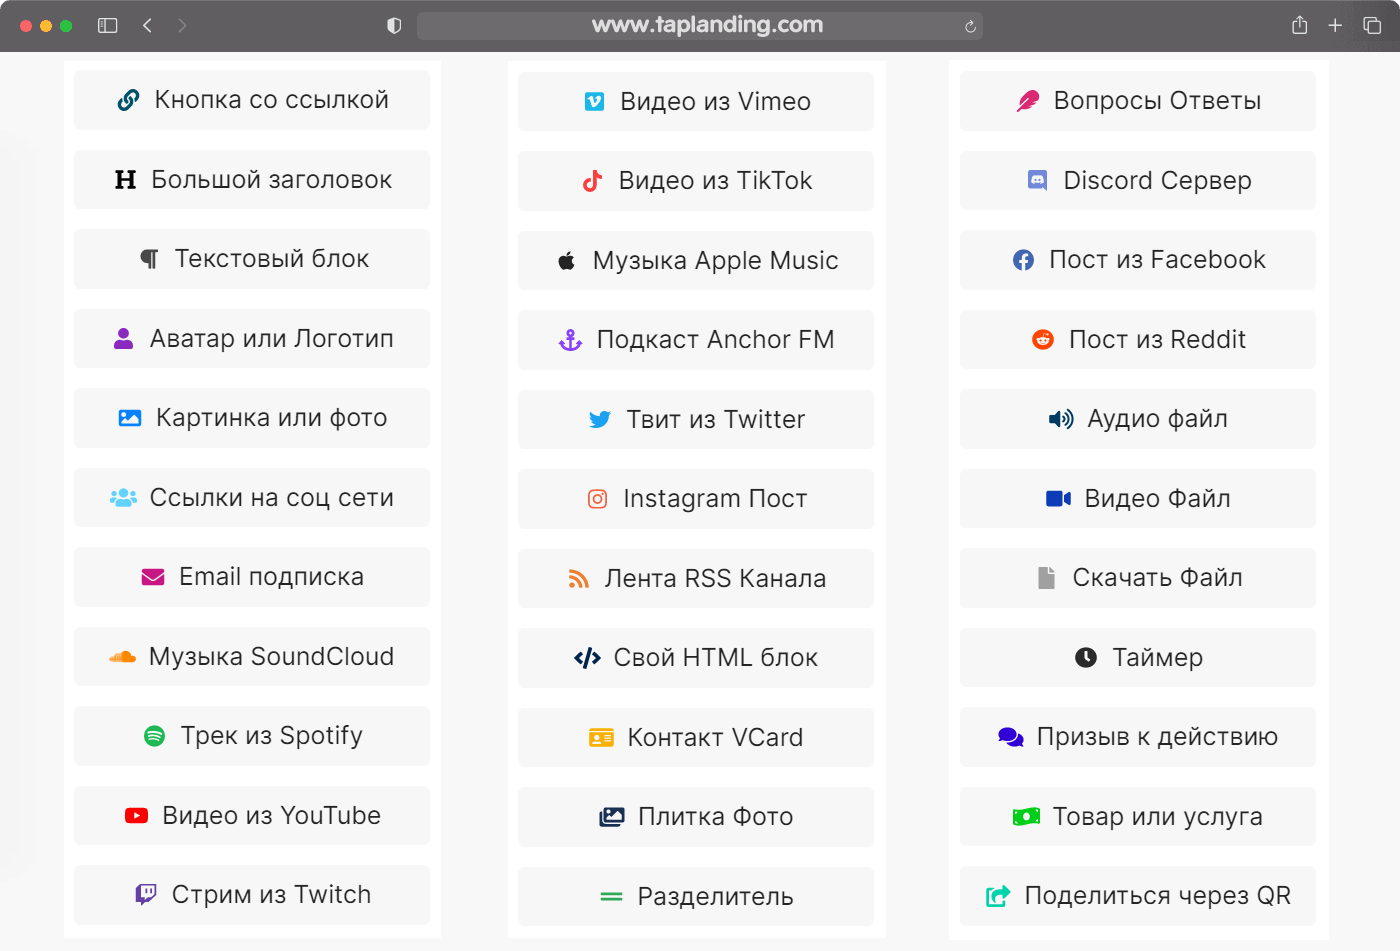This screenshot has width=1400, height=951.
Task: Click the red YouTube play icon
Action: [x=136, y=816]
